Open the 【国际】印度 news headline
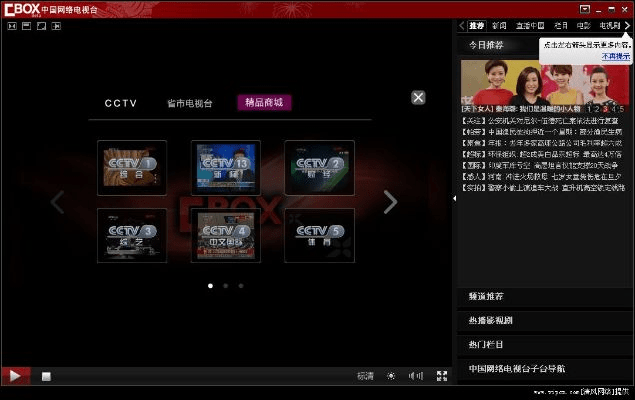This screenshot has width=635, height=400. 540,165
